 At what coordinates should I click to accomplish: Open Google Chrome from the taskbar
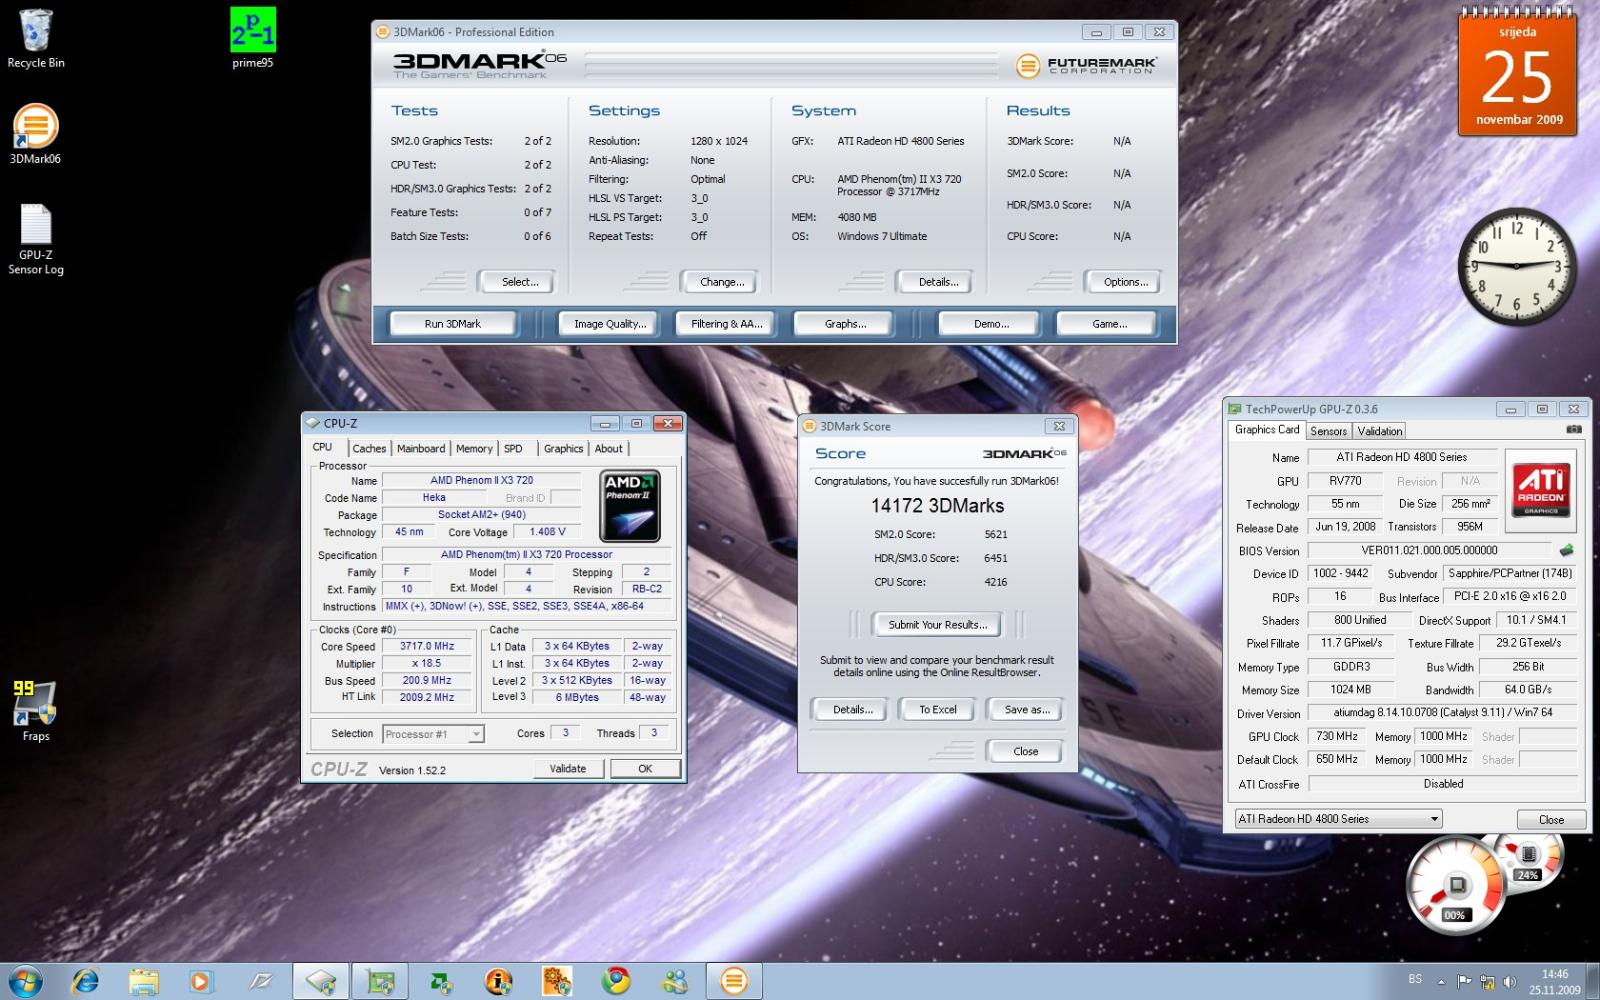pyautogui.click(x=616, y=981)
